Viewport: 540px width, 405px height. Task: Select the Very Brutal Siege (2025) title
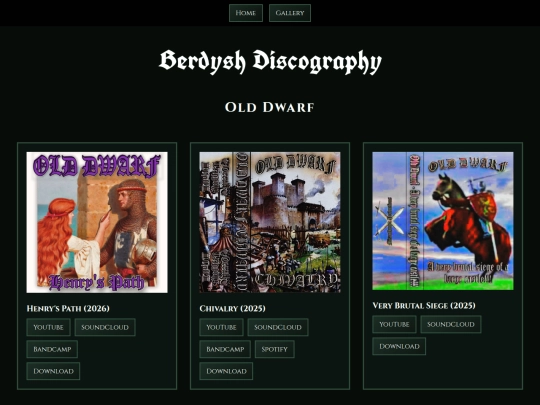coord(424,305)
